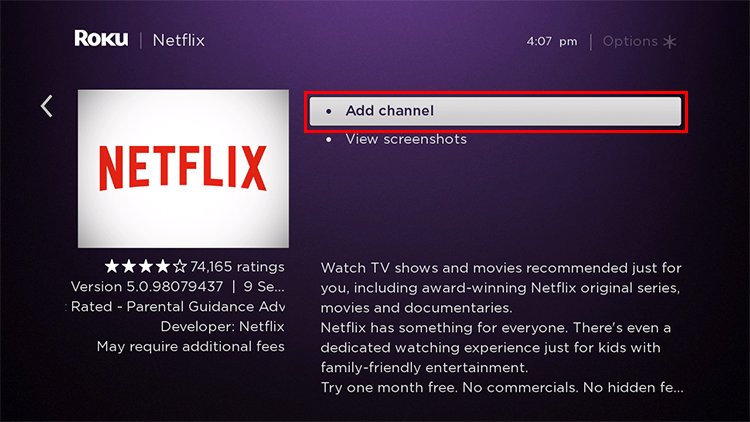Select the Add channel button
This screenshot has width=750, height=422.
tap(495, 111)
